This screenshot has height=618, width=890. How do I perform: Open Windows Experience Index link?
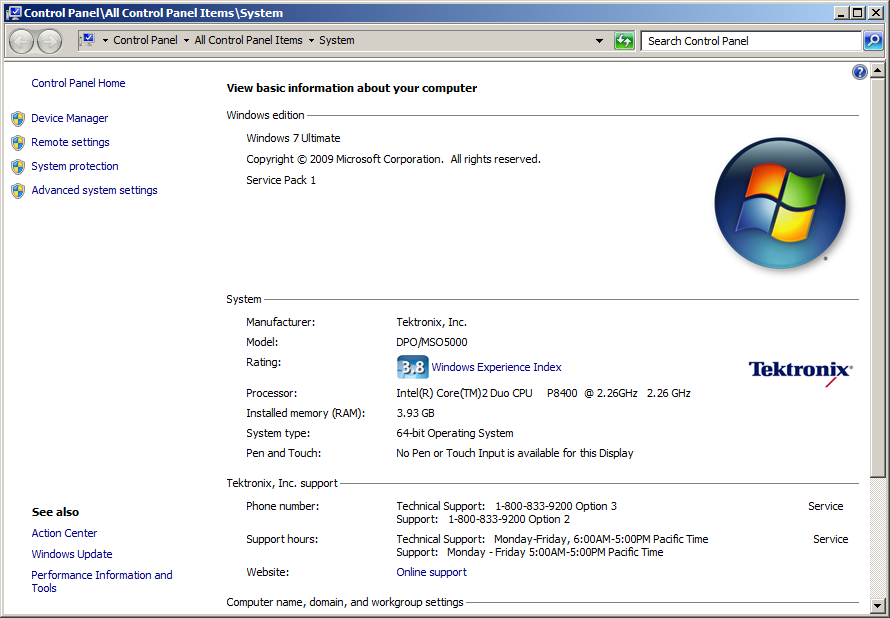pyautogui.click(x=496, y=367)
